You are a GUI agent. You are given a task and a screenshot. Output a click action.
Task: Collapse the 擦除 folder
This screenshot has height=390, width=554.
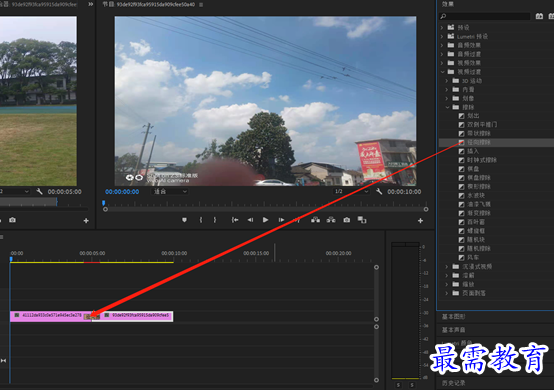pos(447,107)
